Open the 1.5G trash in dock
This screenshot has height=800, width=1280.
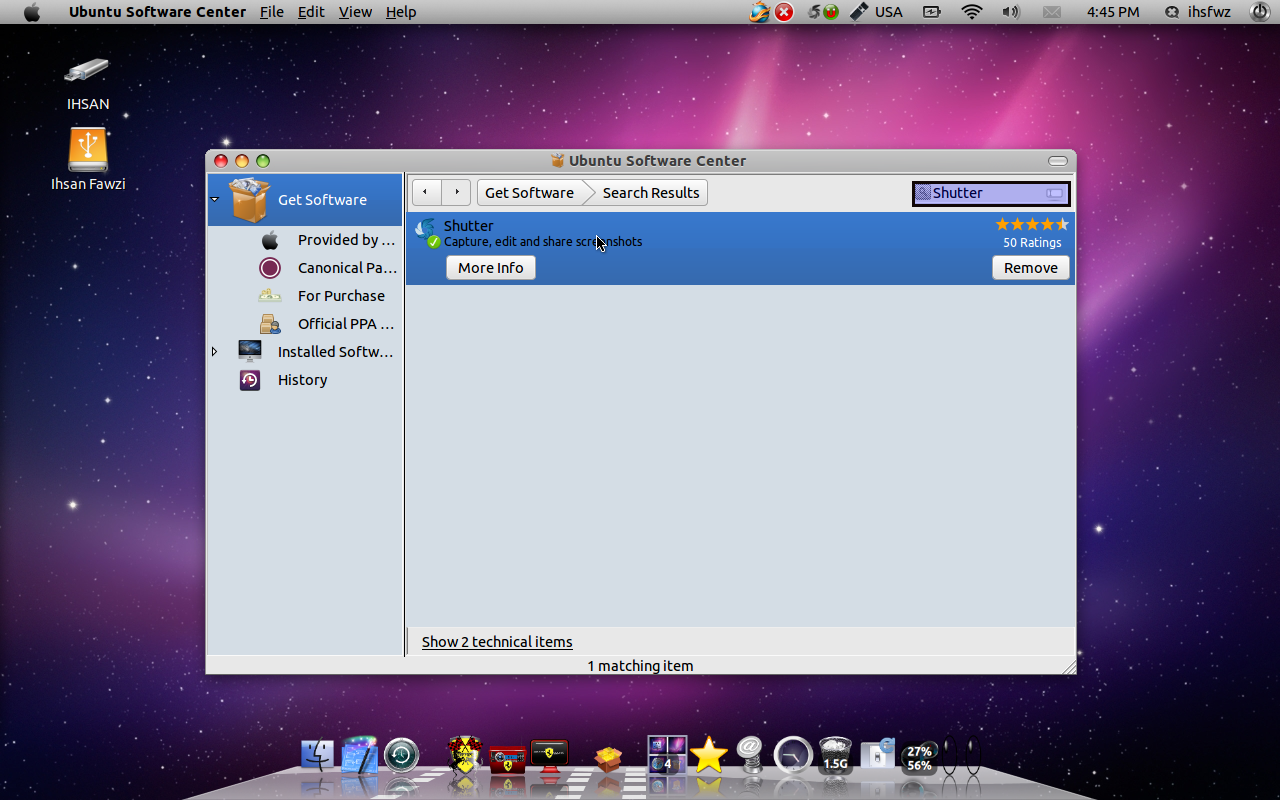pyautogui.click(x=835, y=755)
